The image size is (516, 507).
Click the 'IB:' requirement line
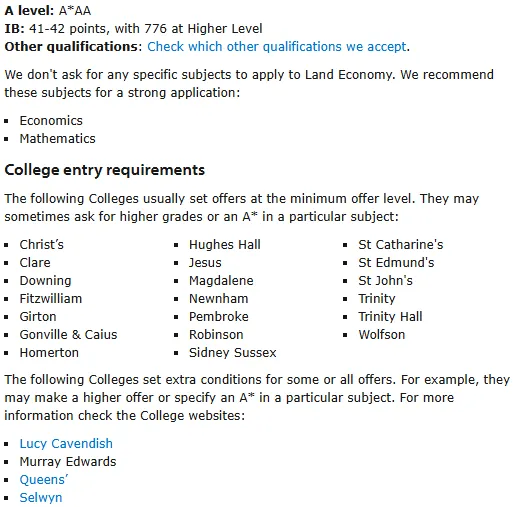133,29
